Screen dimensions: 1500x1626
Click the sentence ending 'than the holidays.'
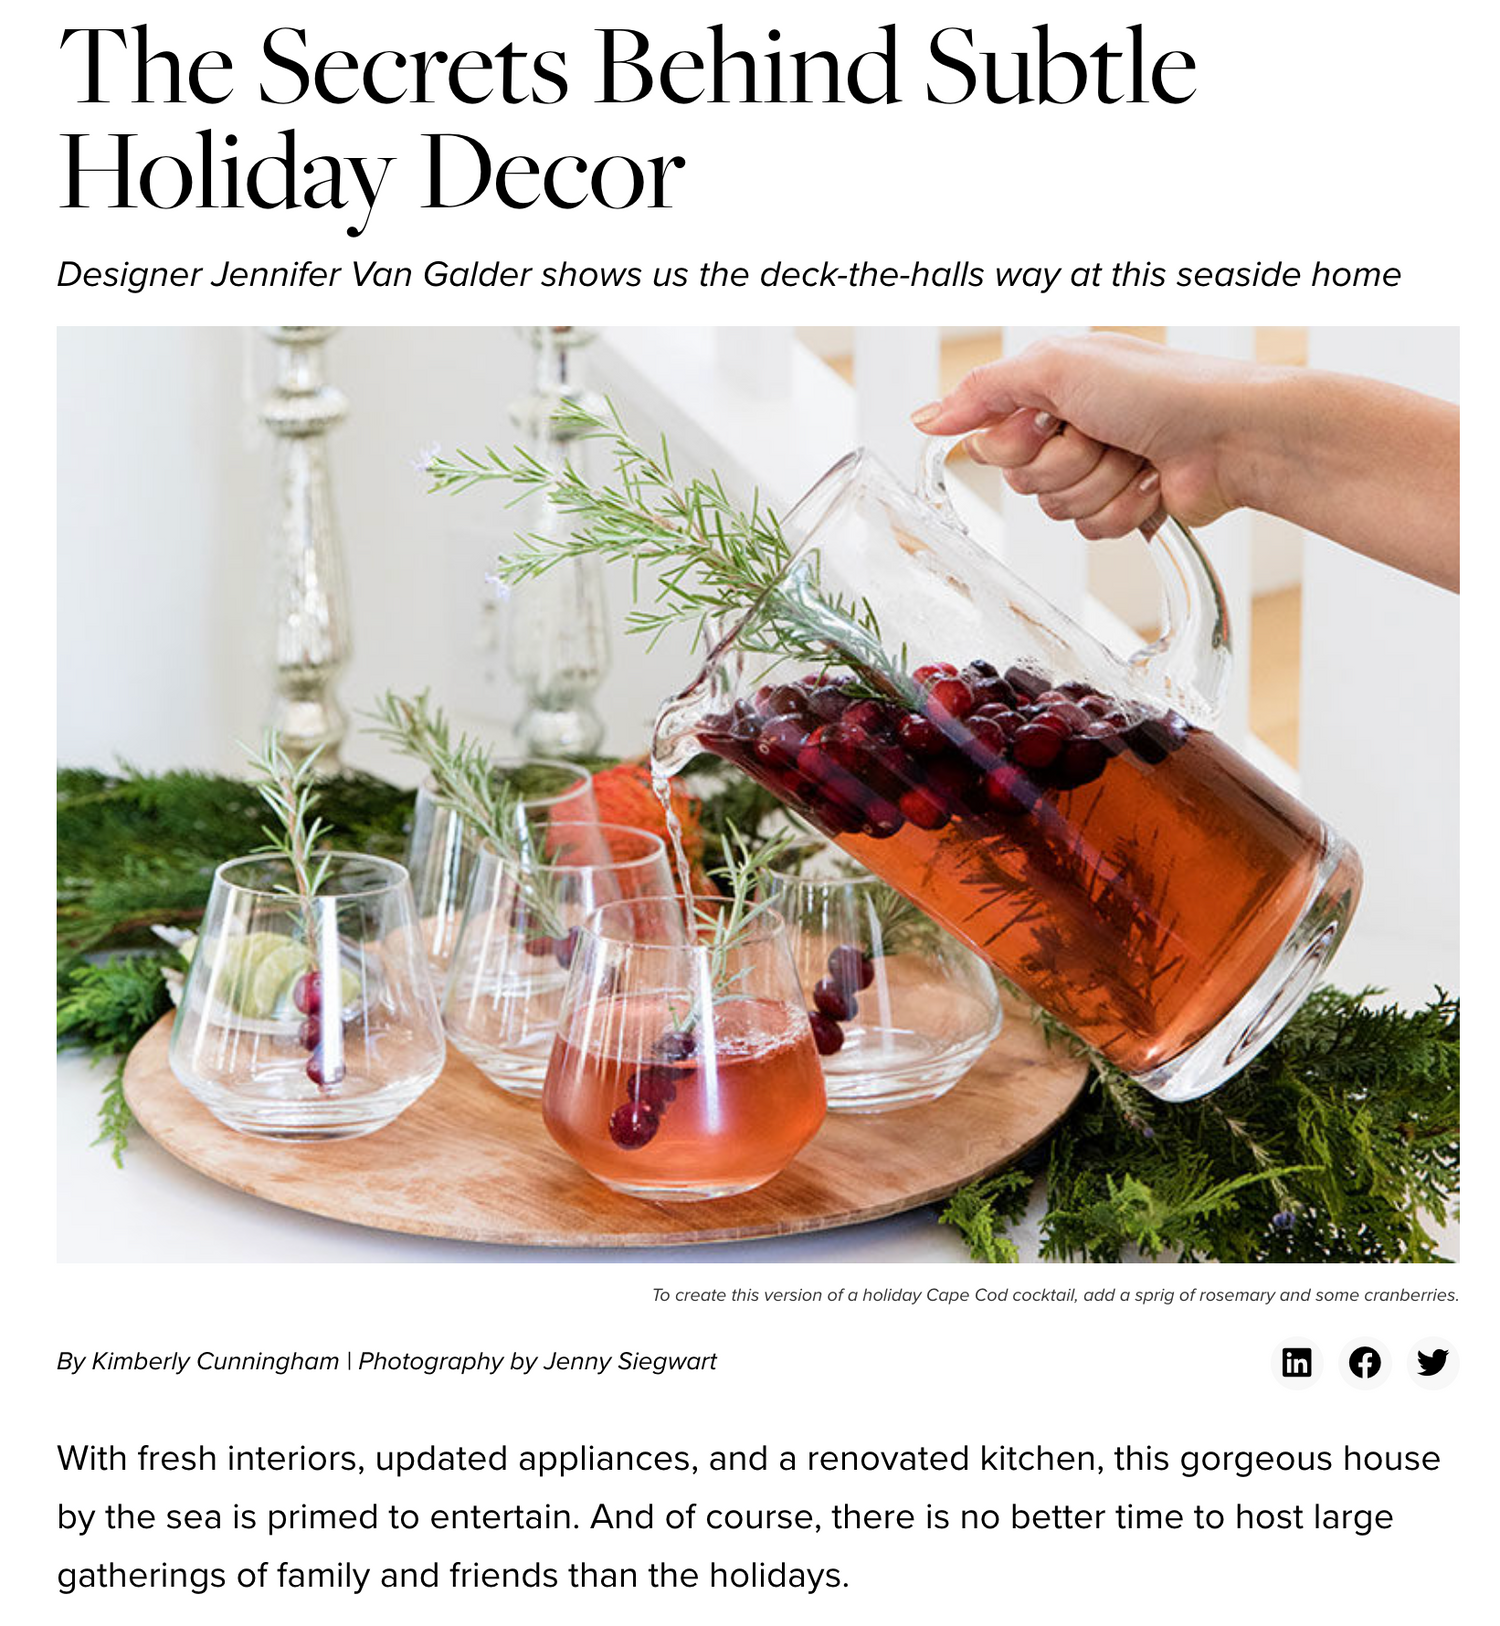(x=720, y=1546)
